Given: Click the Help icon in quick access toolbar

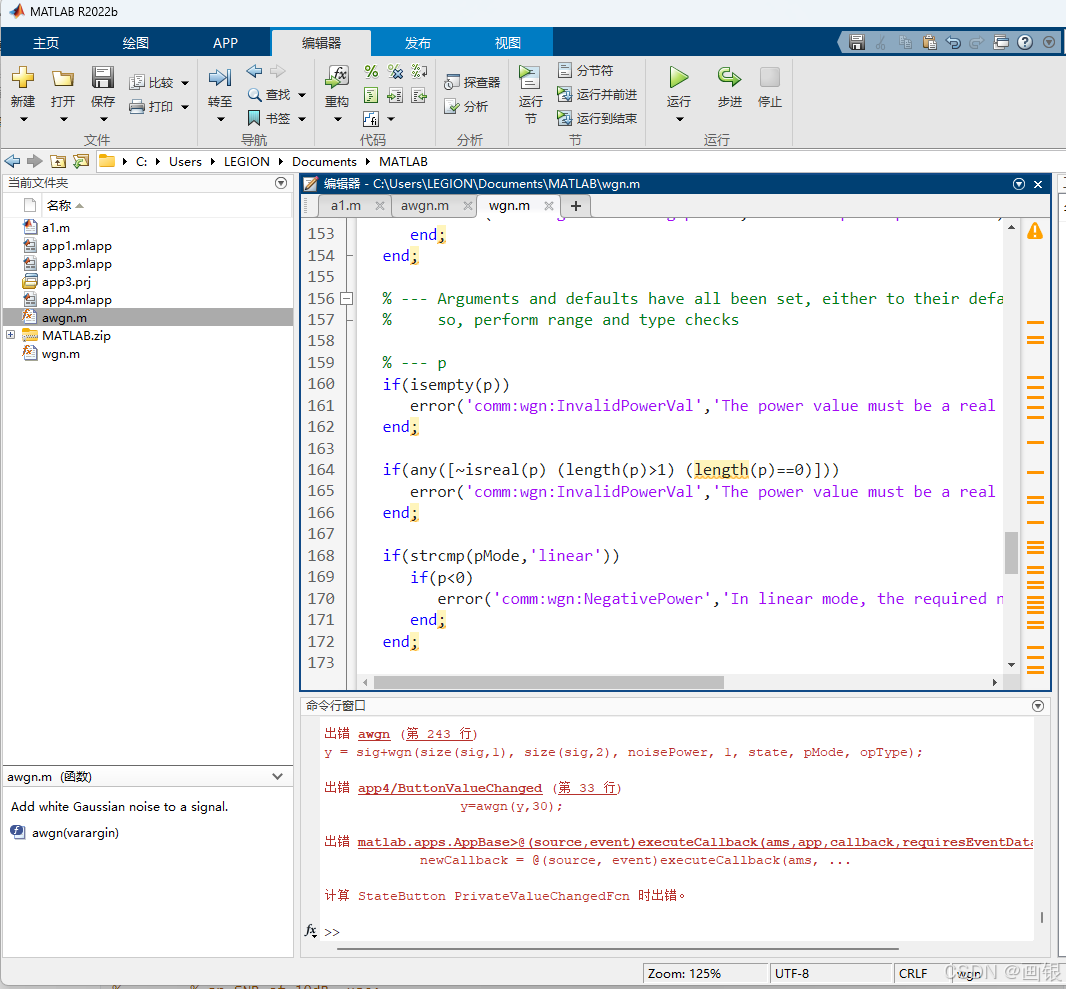Looking at the screenshot, I should point(1025,42).
